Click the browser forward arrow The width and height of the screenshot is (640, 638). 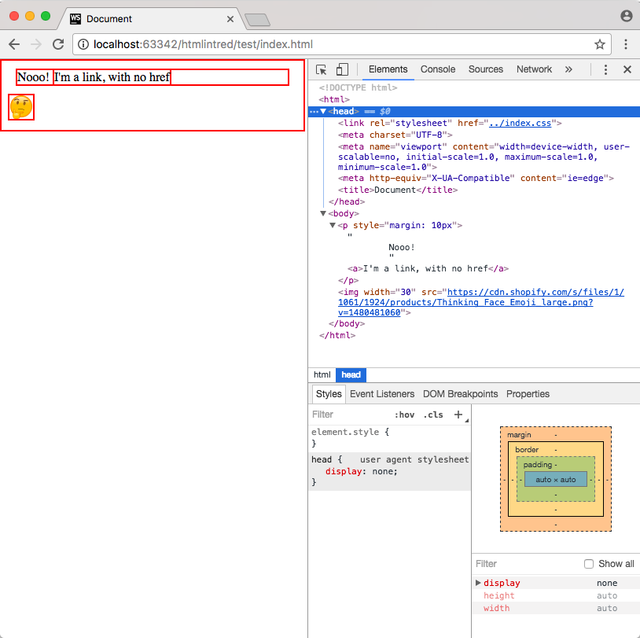(x=36, y=44)
